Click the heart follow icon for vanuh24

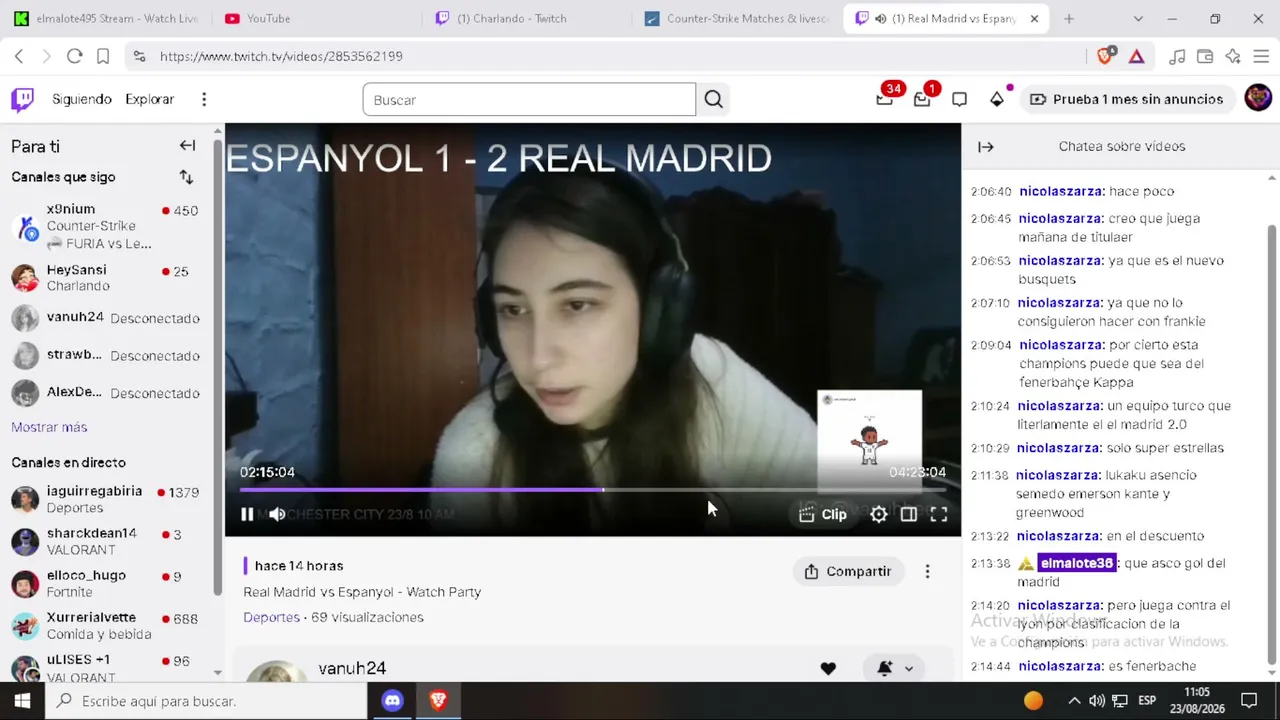(x=828, y=668)
